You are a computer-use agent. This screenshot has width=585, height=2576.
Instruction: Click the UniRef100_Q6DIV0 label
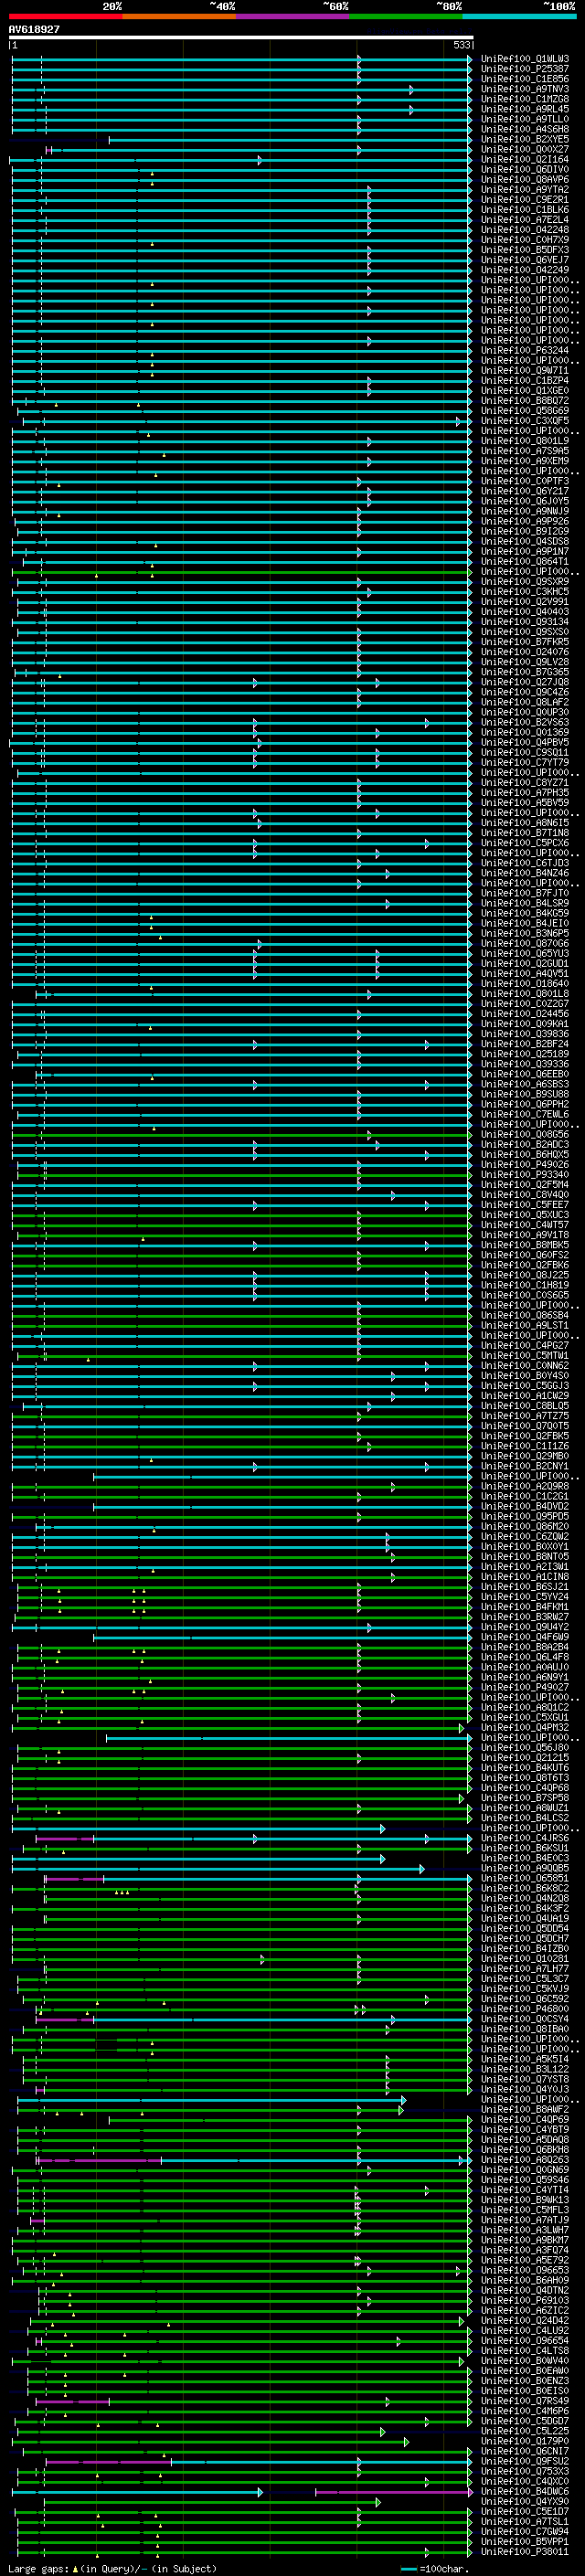tap(525, 169)
